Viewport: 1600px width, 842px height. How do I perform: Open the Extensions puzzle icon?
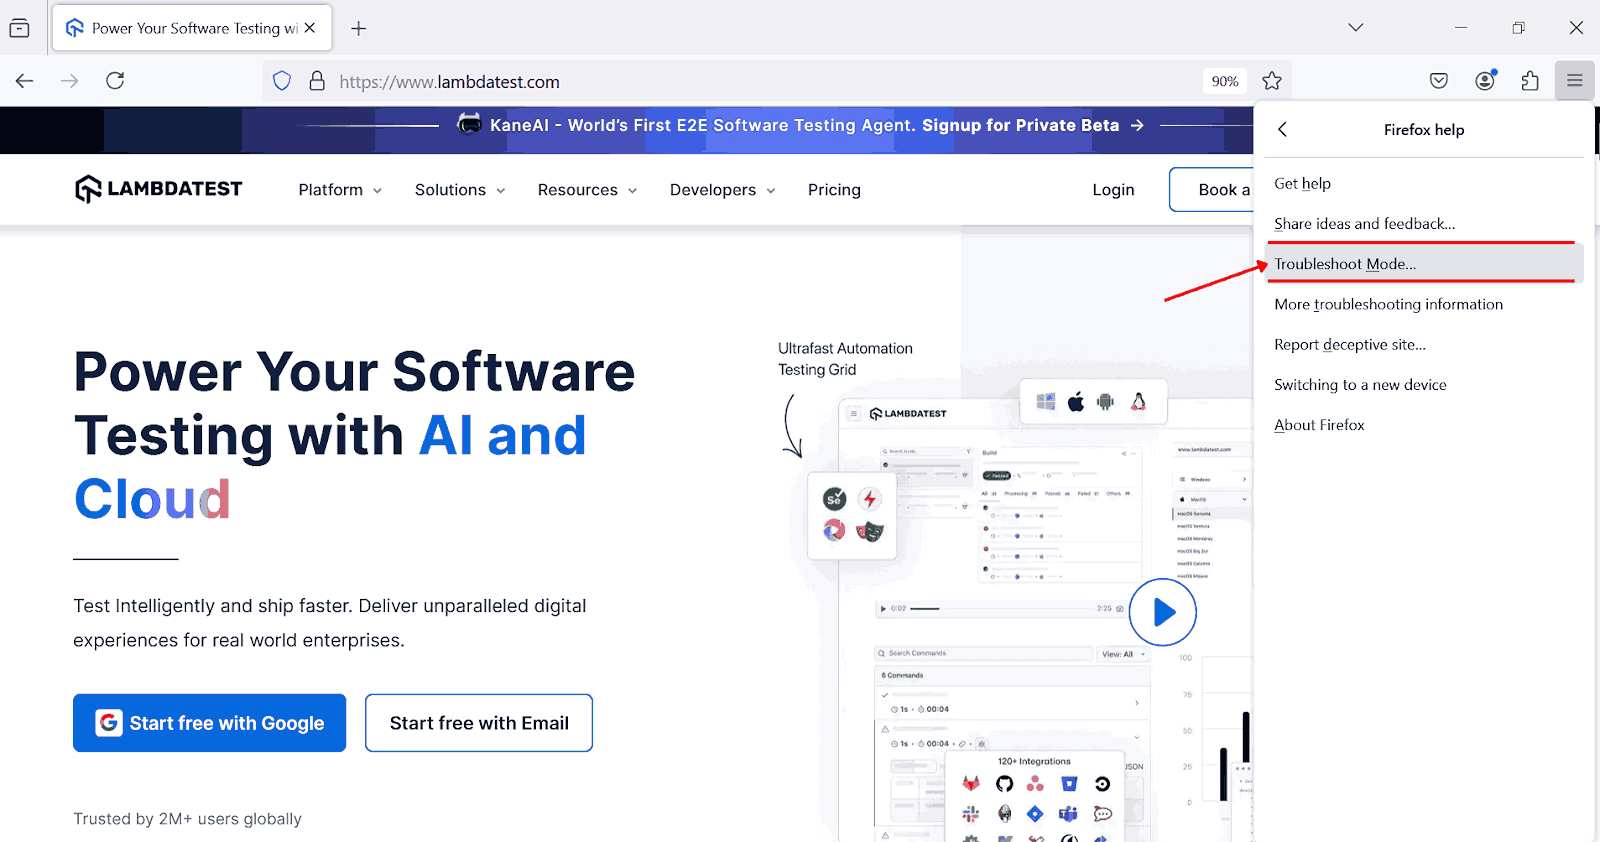[1530, 81]
